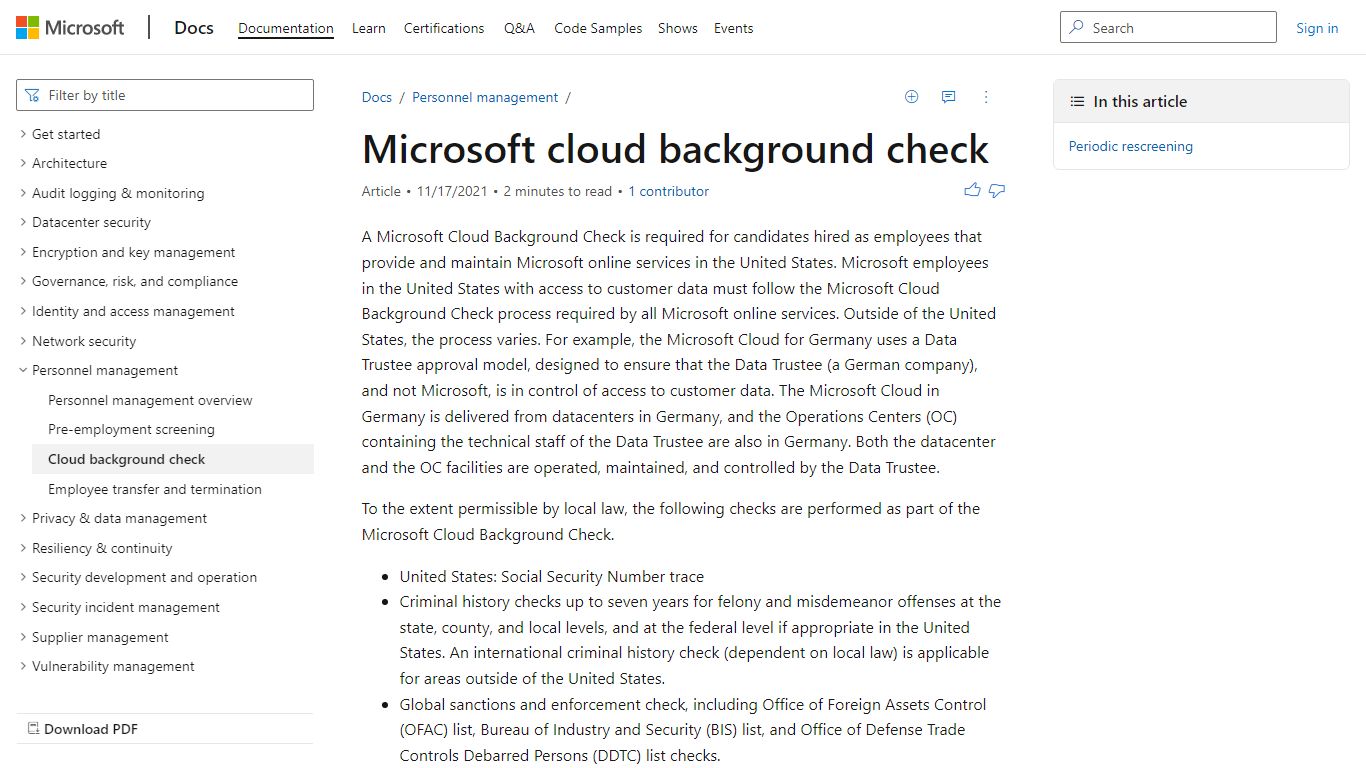
Task: Click the '2 minutes to read' text
Action: (x=557, y=191)
